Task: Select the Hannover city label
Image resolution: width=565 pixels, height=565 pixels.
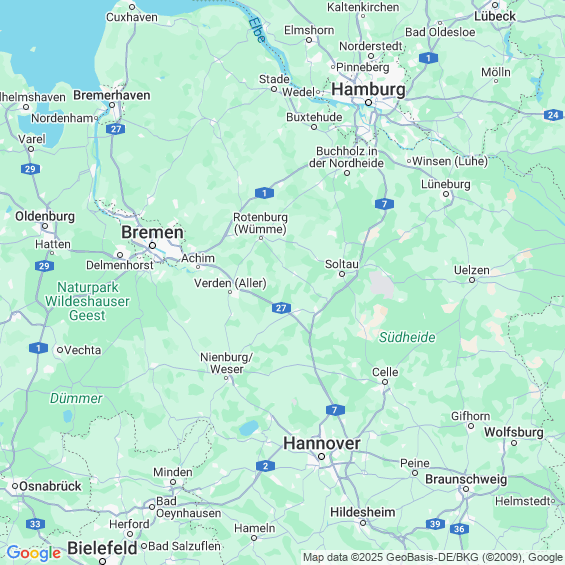Action: (x=322, y=443)
